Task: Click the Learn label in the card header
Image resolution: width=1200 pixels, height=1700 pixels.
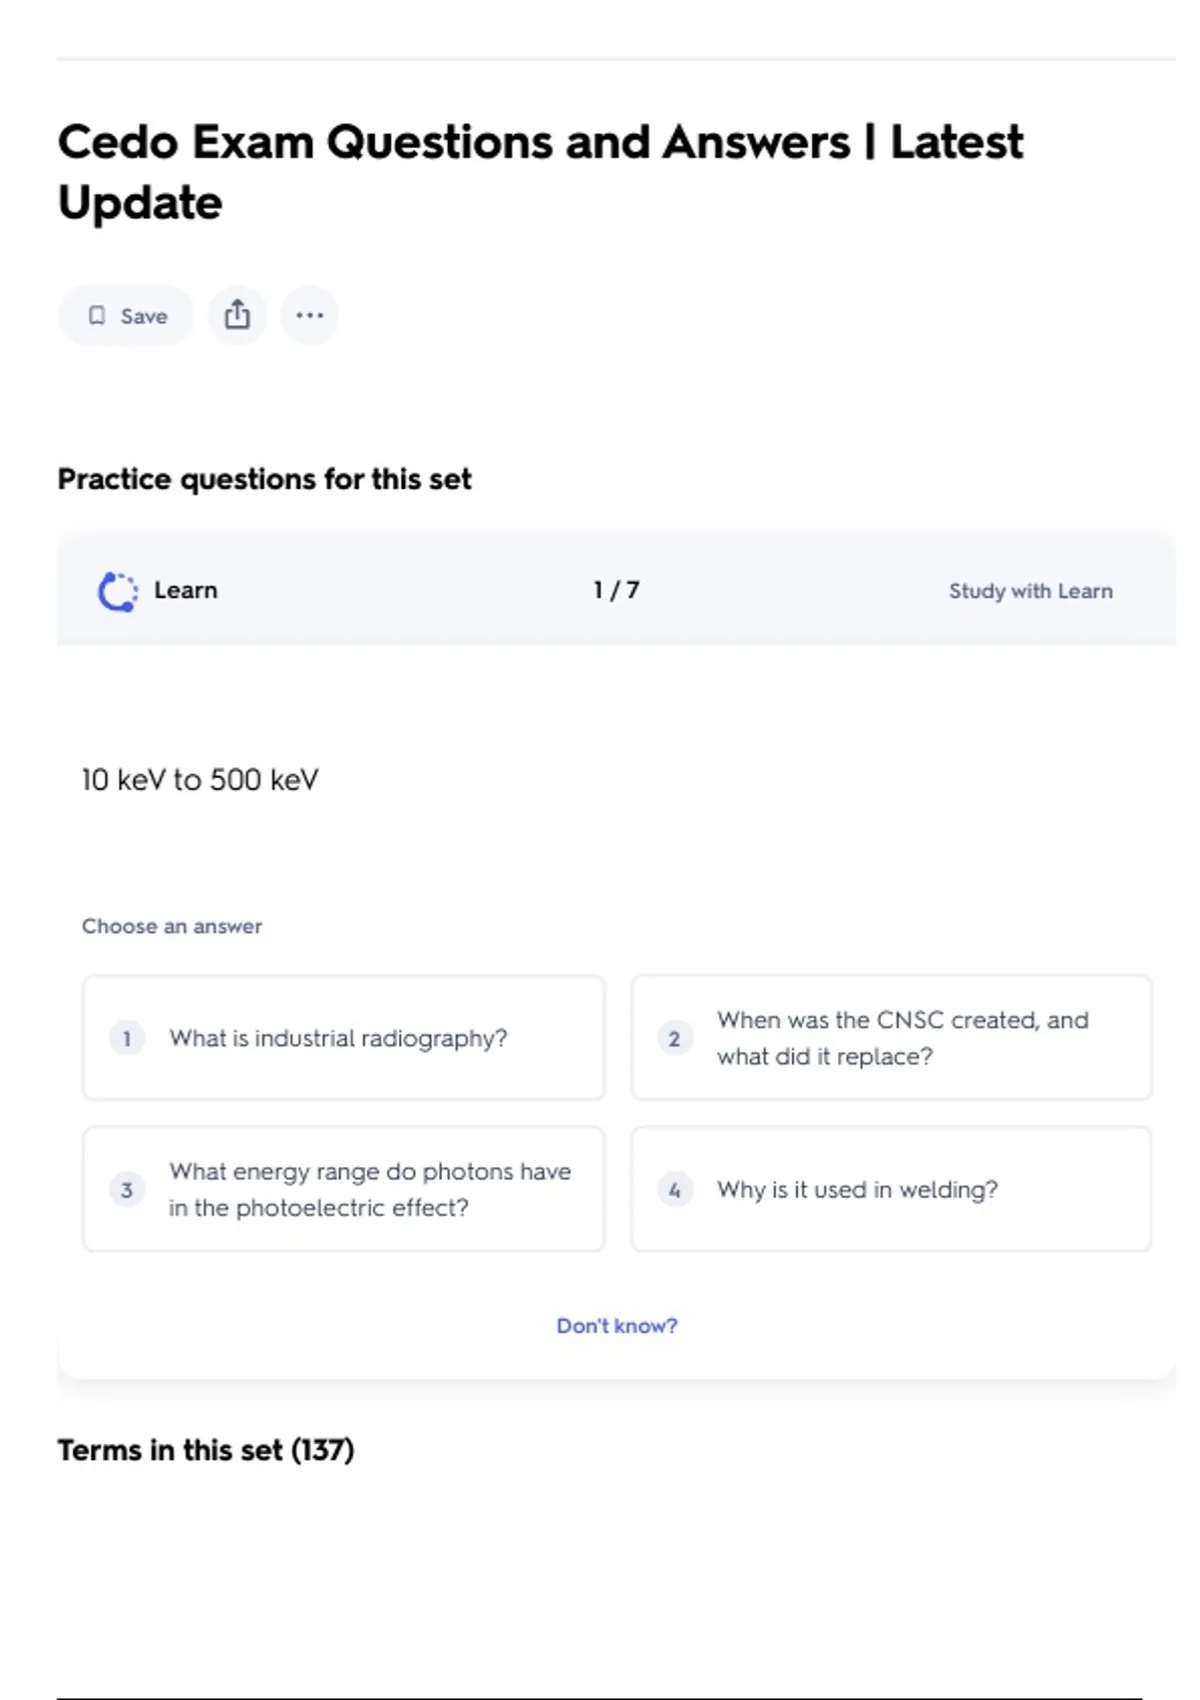Action: click(x=186, y=590)
